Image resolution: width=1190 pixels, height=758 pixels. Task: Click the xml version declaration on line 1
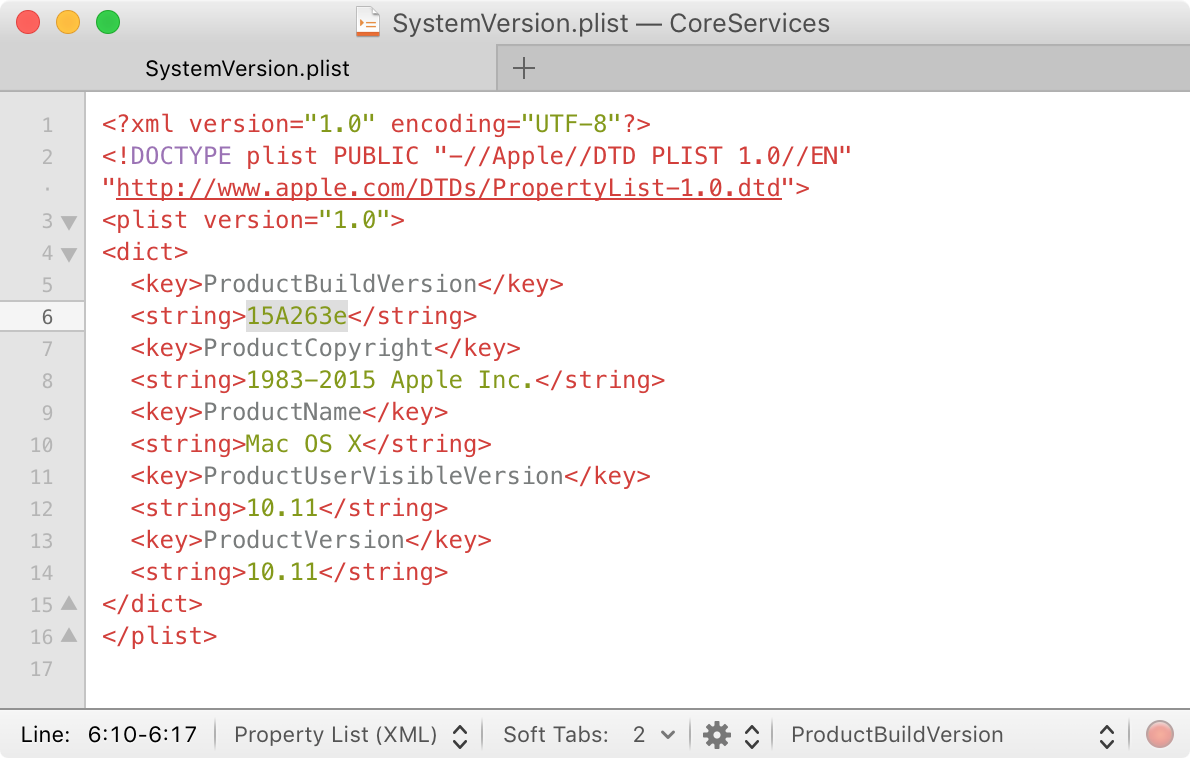pyautogui.click(x=376, y=124)
